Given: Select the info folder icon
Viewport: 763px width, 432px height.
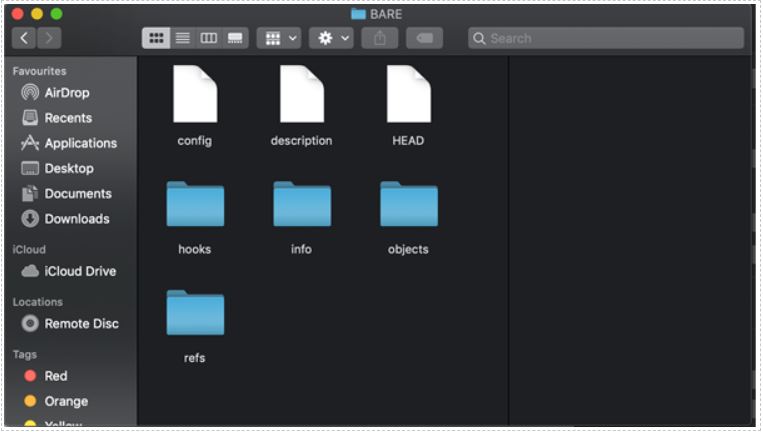Looking at the screenshot, I should pos(302,204).
